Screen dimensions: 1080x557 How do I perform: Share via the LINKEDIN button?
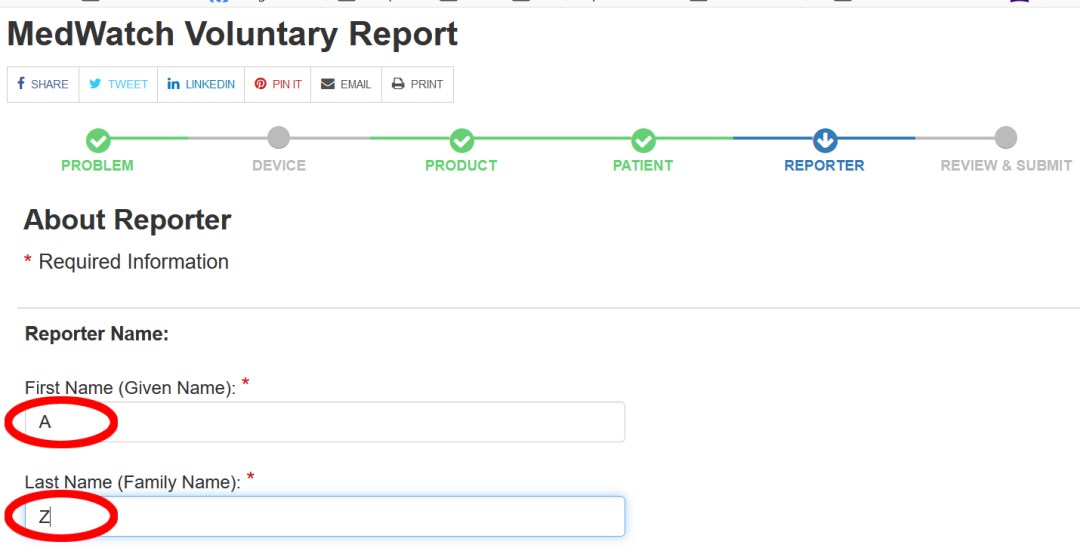pyautogui.click(x=200, y=84)
